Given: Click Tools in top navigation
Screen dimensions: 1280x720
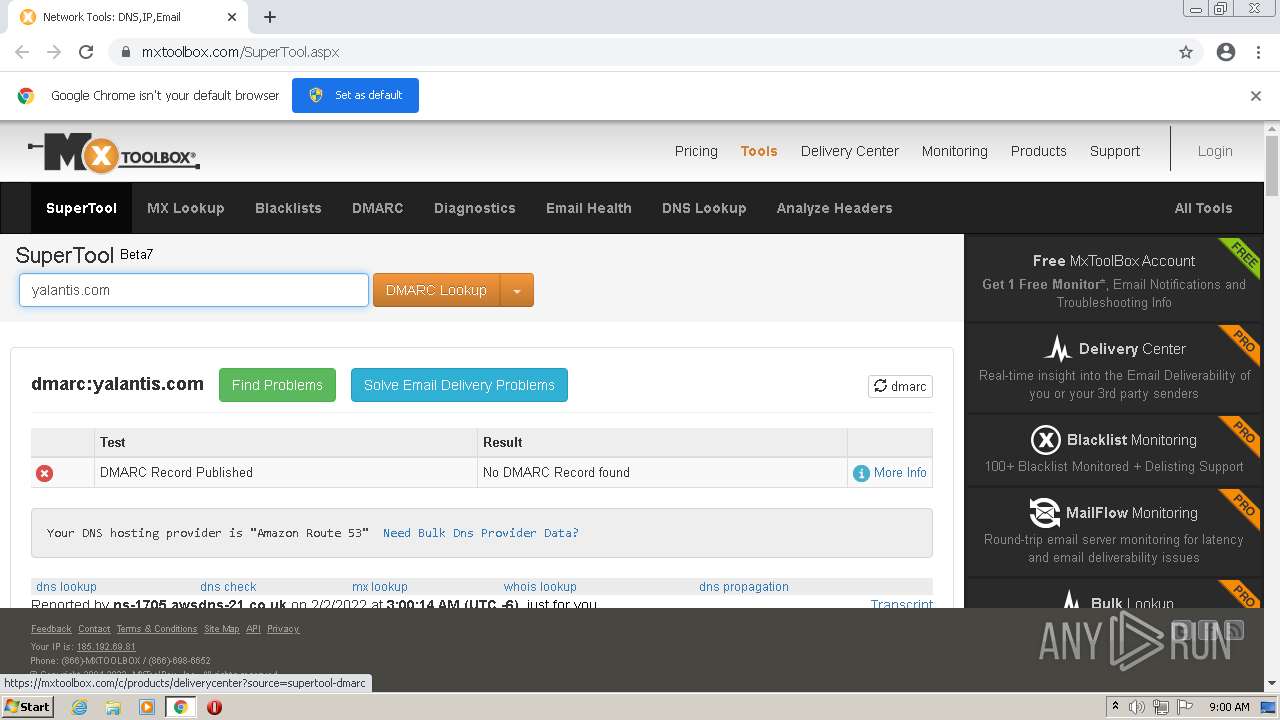Looking at the screenshot, I should click(759, 151).
